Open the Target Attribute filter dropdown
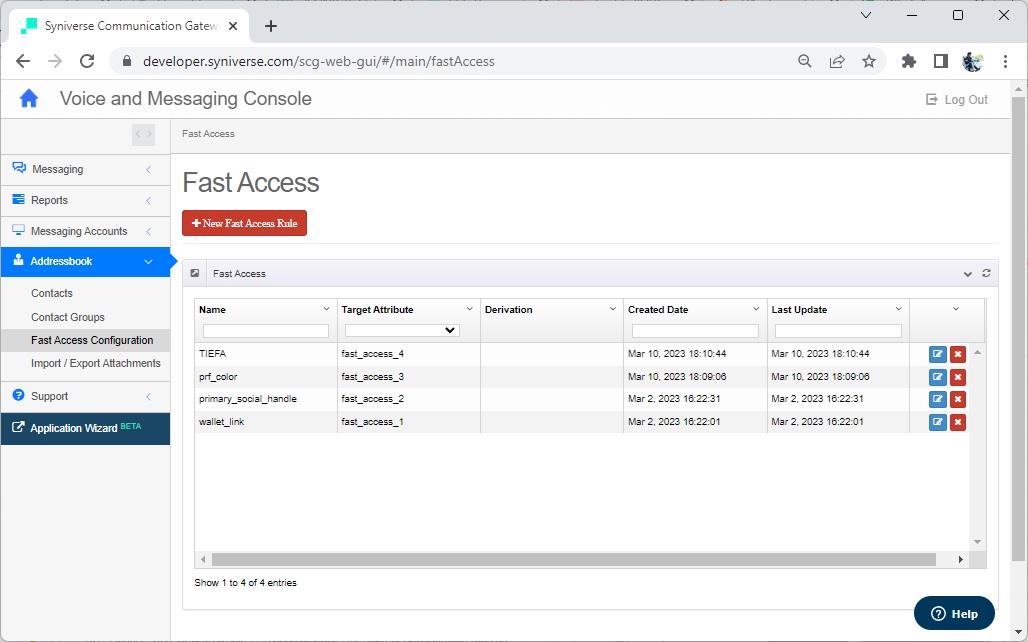This screenshot has width=1028, height=642. (x=402, y=331)
